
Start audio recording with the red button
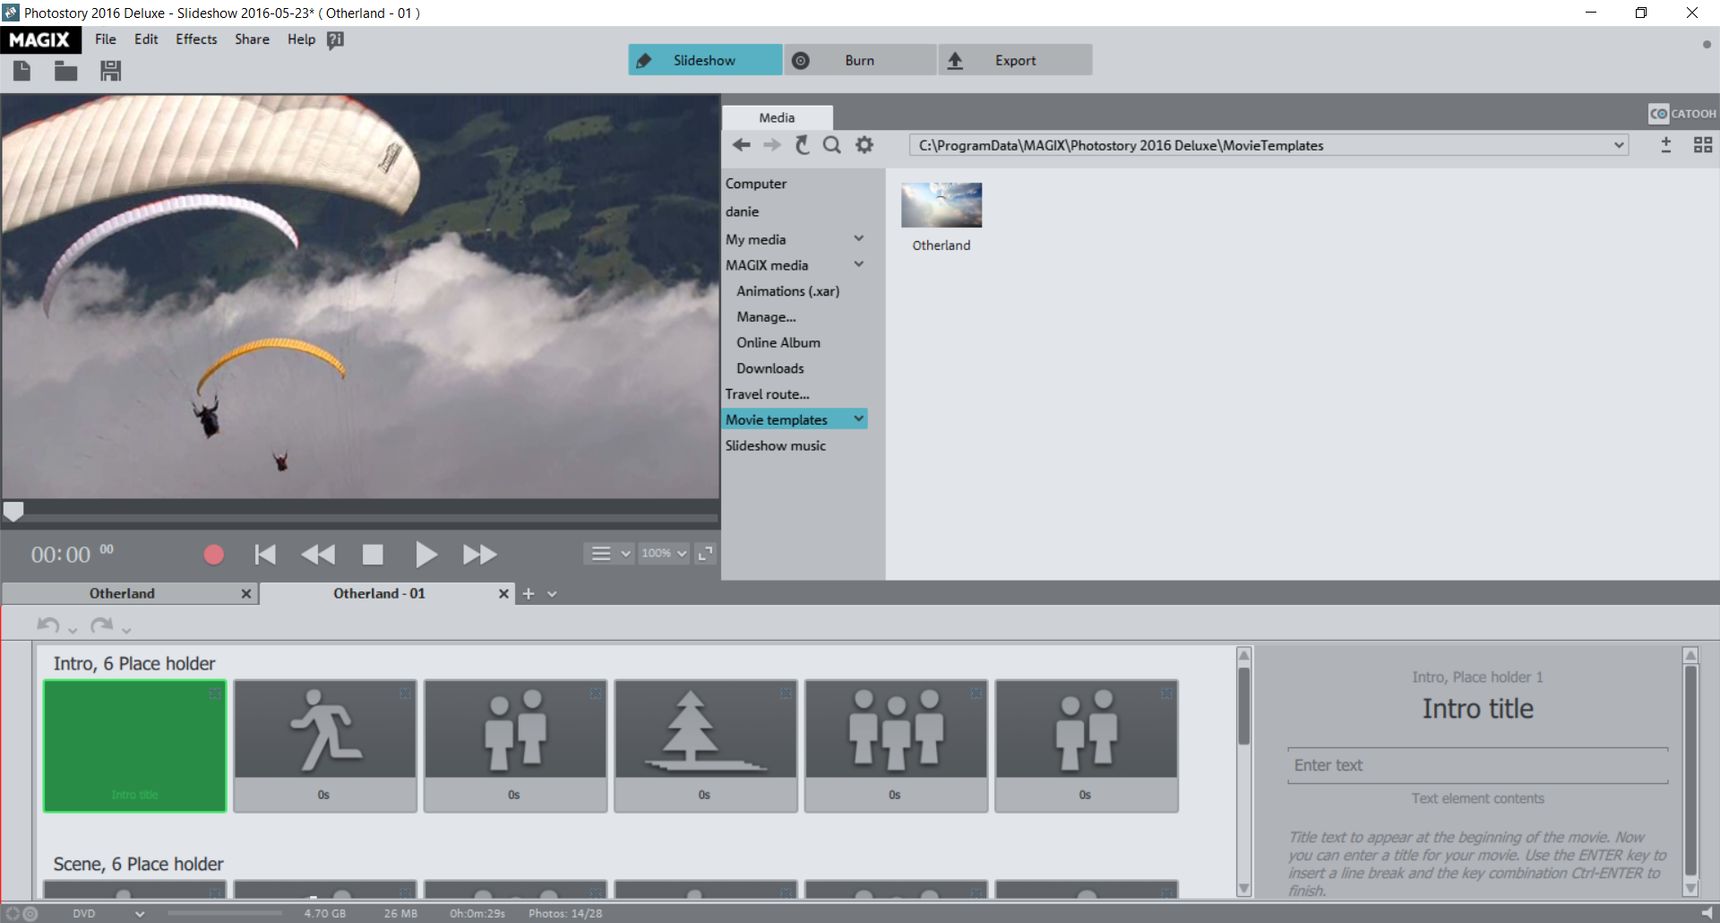point(214,554)
